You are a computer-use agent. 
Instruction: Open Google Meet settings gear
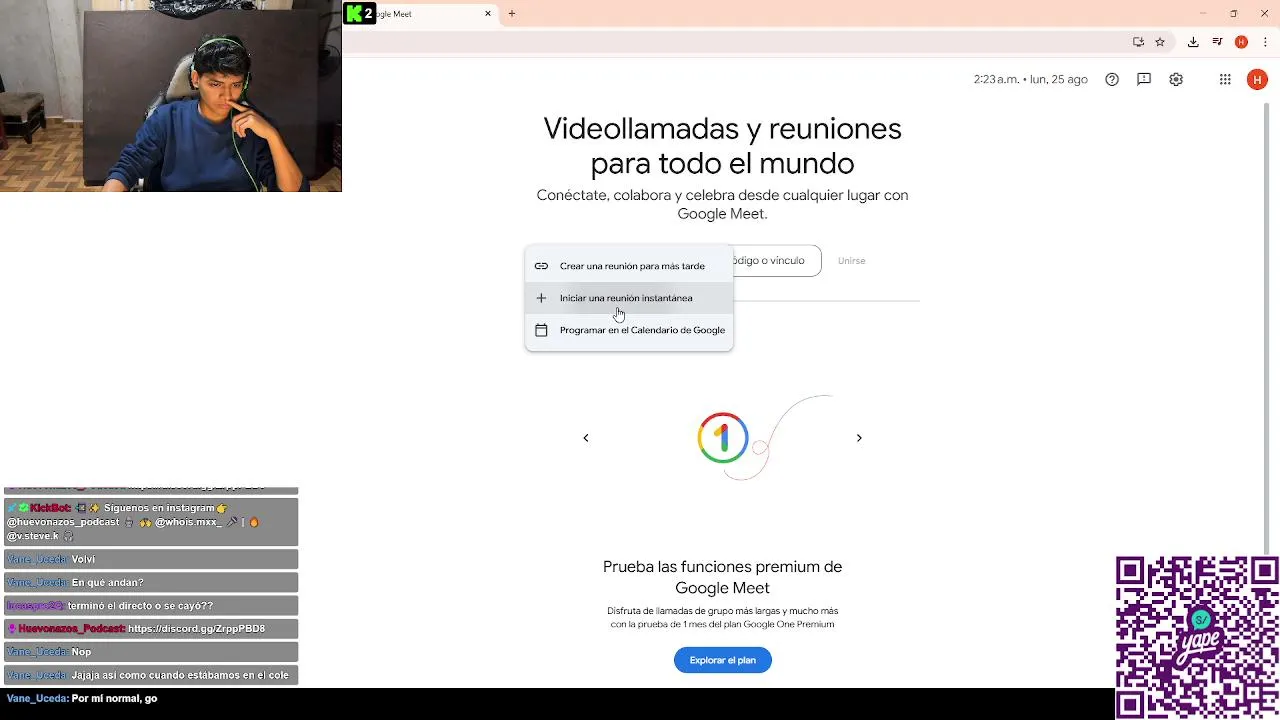(1176, 80)
